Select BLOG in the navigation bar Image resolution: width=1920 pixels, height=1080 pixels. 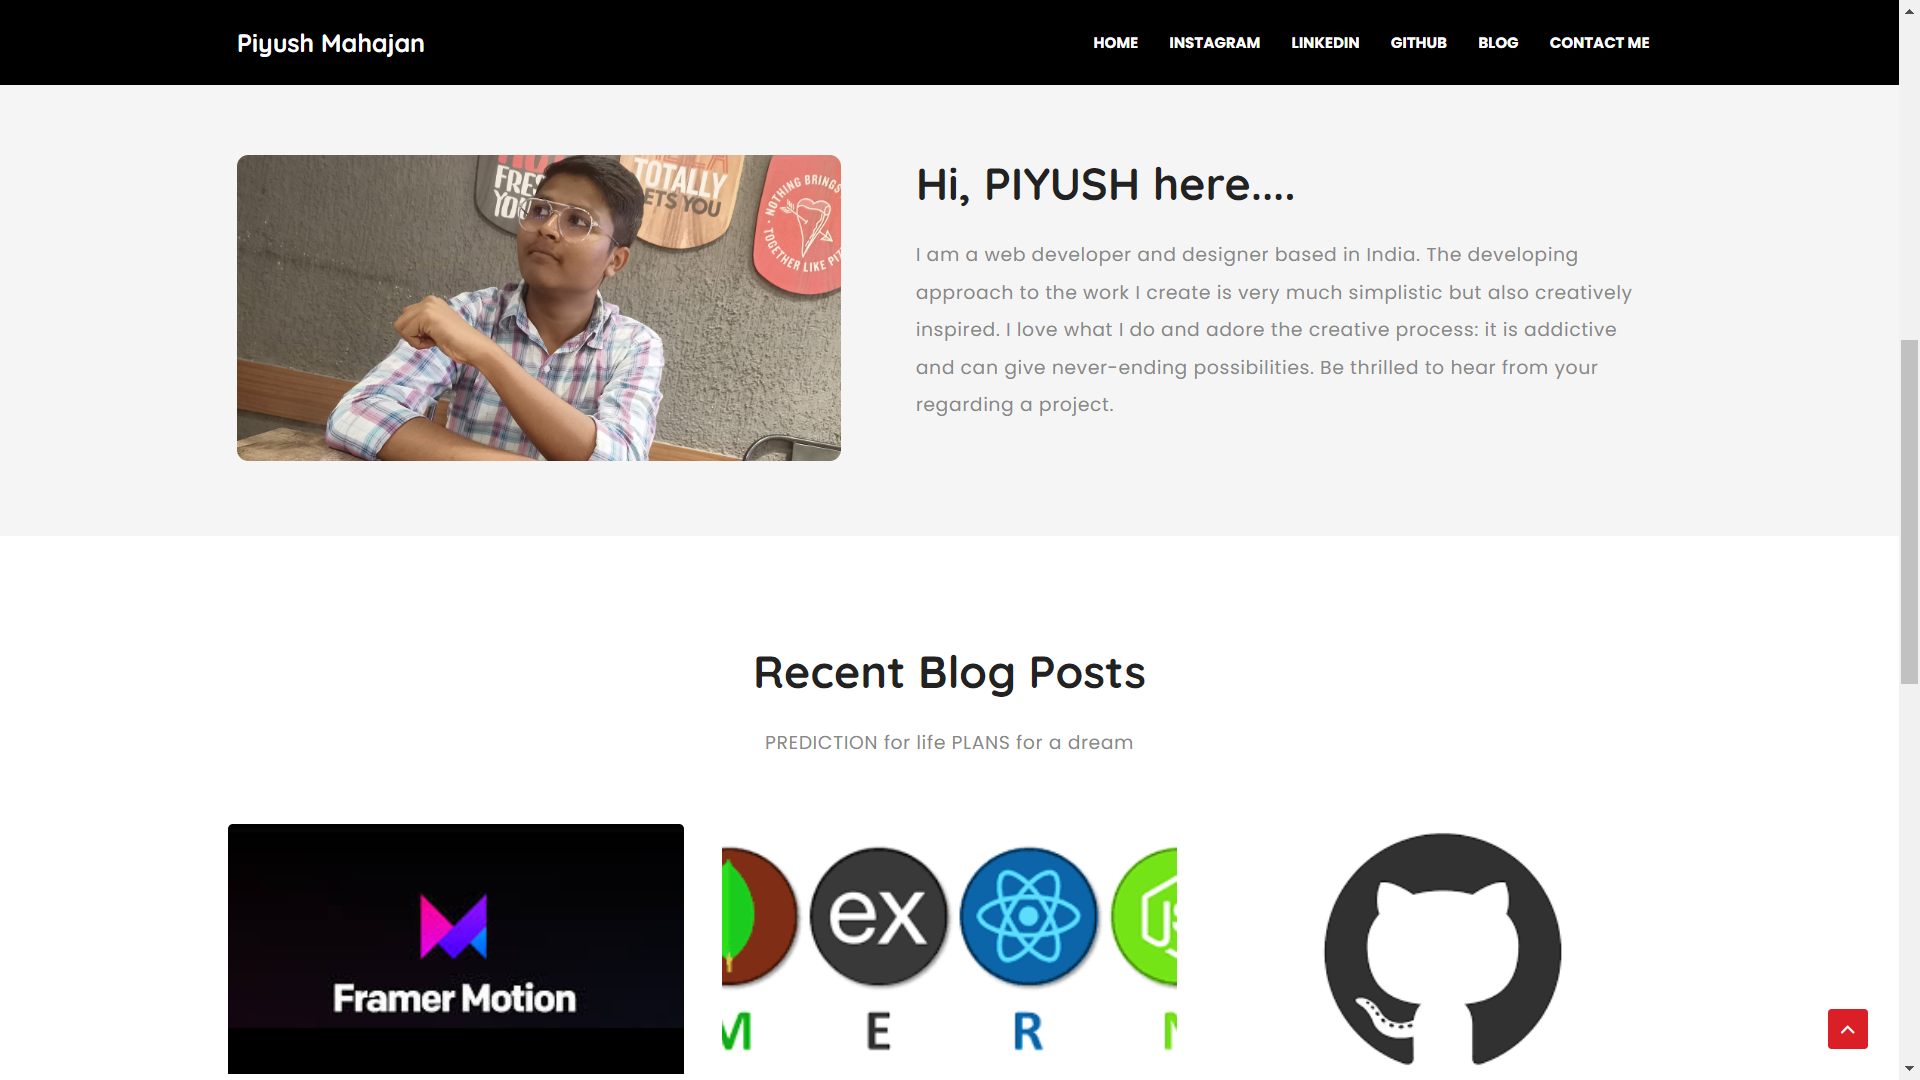[1498, 43]
